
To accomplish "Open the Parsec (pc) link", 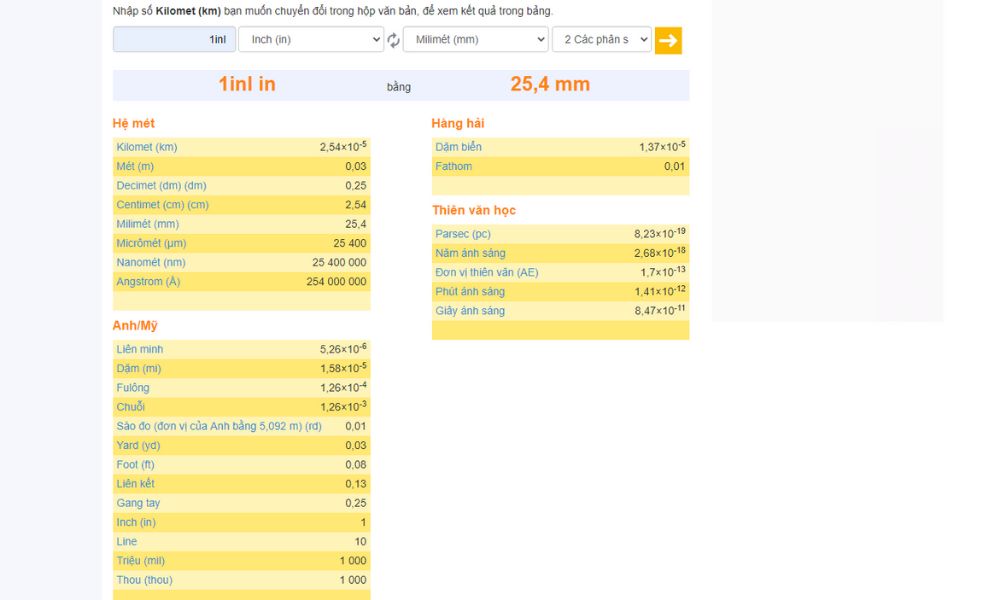I will [463, 234].
